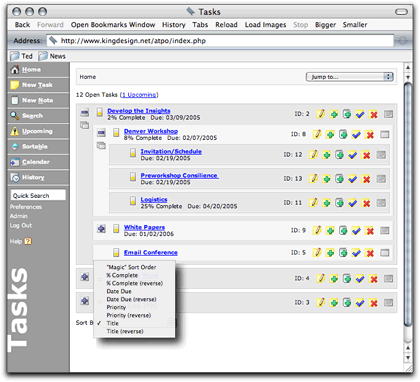Click into the Quick Search field
This screenshot has width=420, height=382.
coord(38,195)
